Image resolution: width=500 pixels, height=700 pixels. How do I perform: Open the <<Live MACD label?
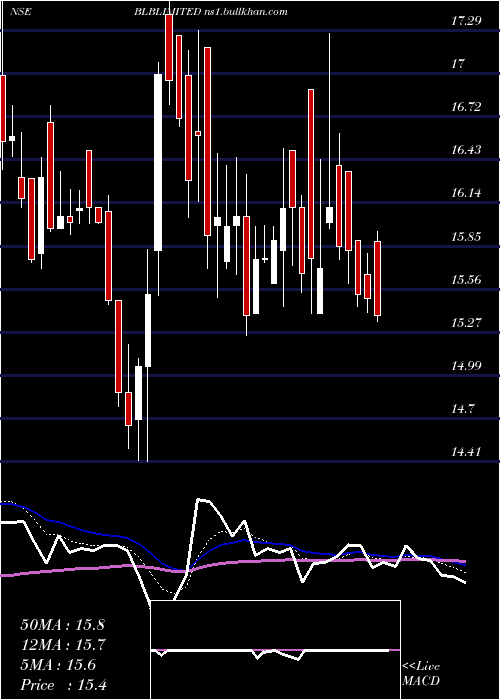coord(421,674)
